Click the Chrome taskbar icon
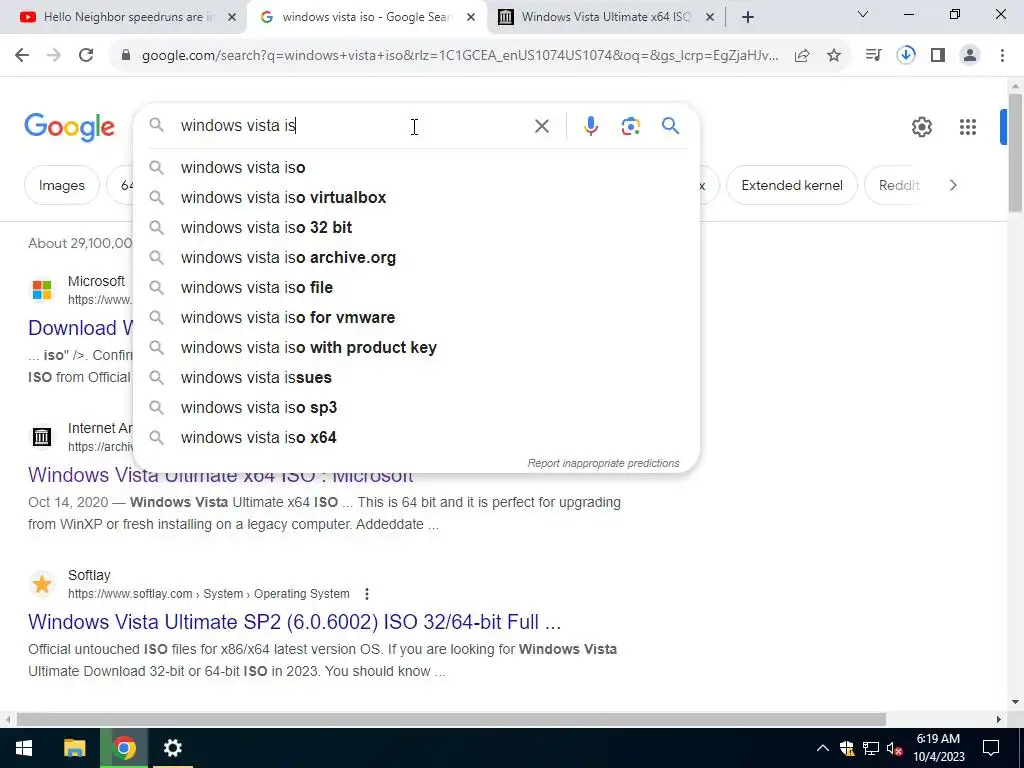 124,748
